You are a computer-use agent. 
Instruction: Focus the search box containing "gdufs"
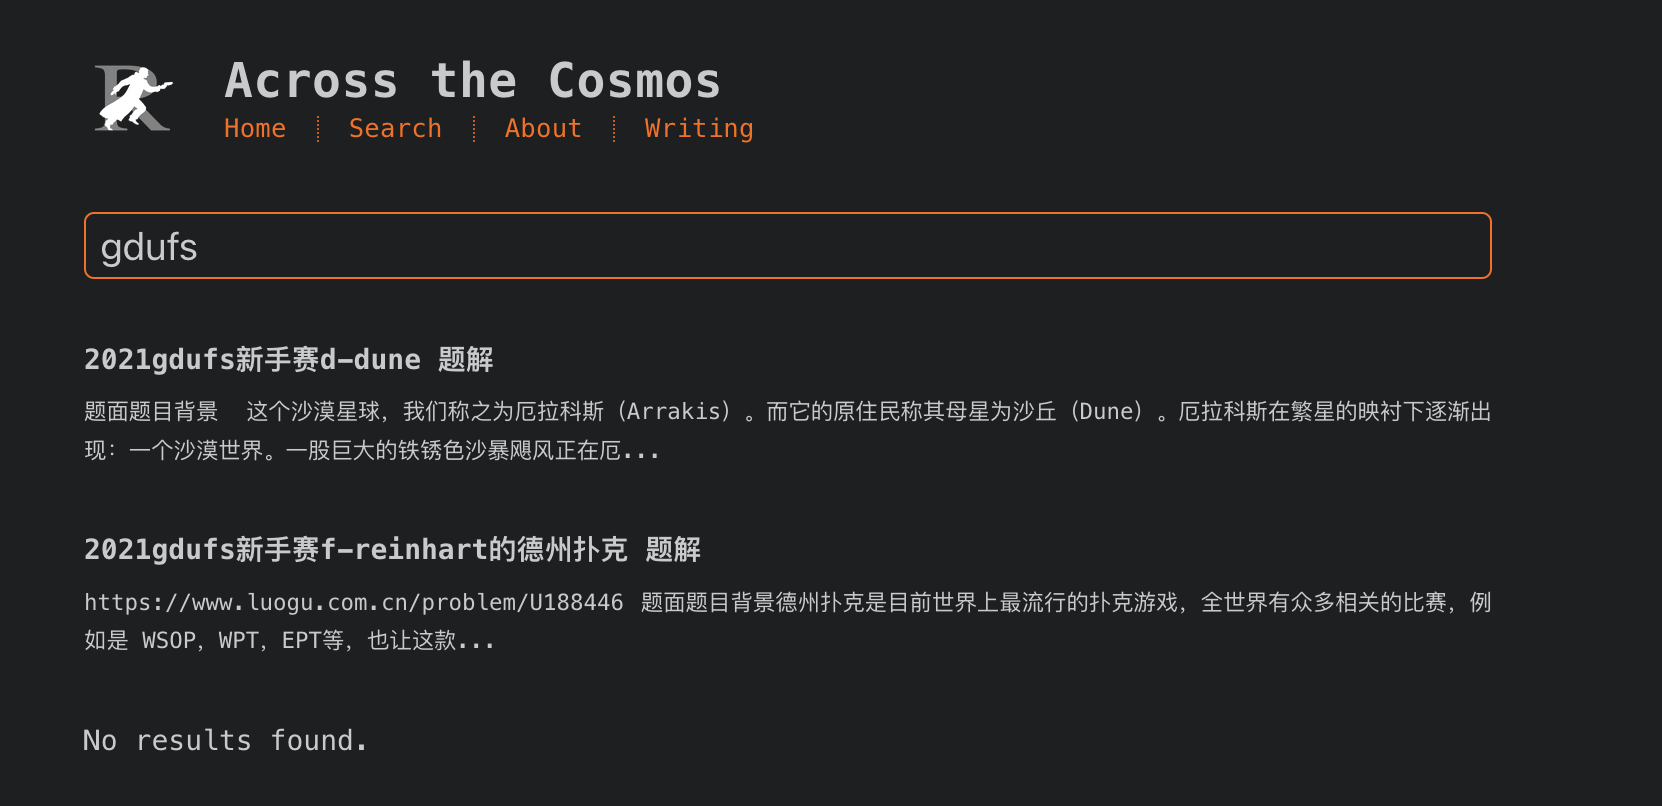pos(787,246)
